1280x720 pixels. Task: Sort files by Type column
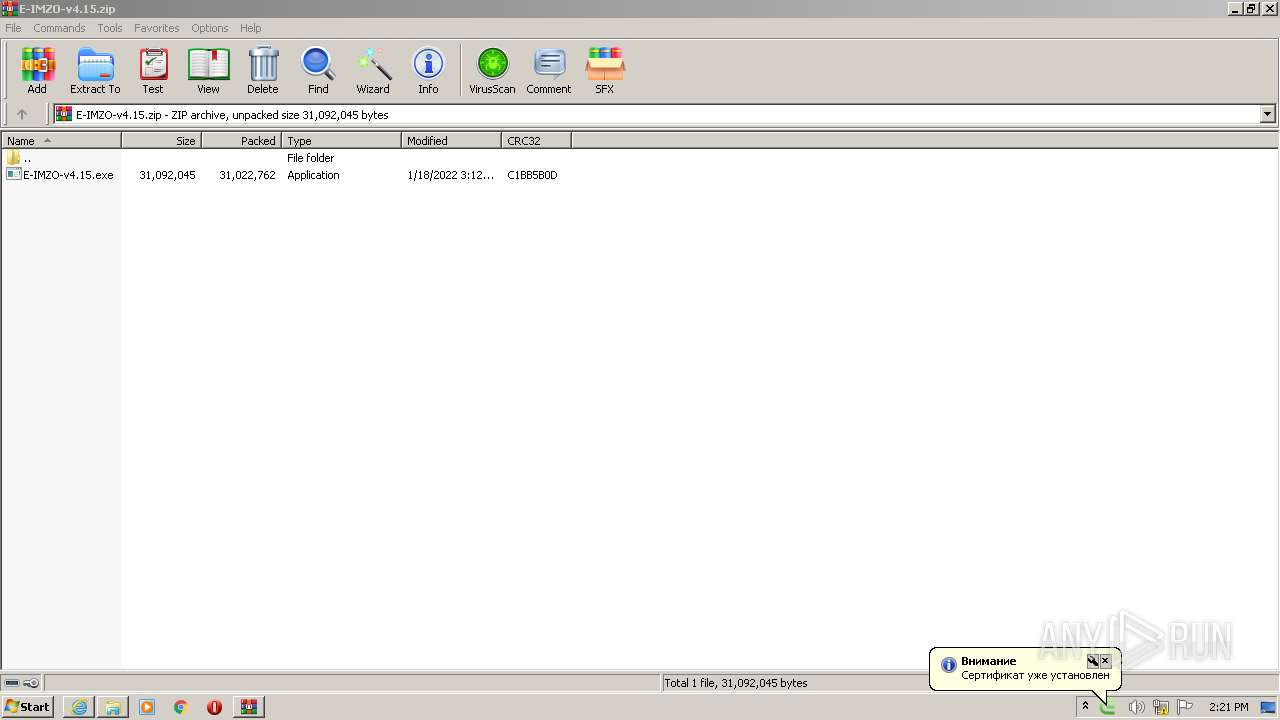341,140
